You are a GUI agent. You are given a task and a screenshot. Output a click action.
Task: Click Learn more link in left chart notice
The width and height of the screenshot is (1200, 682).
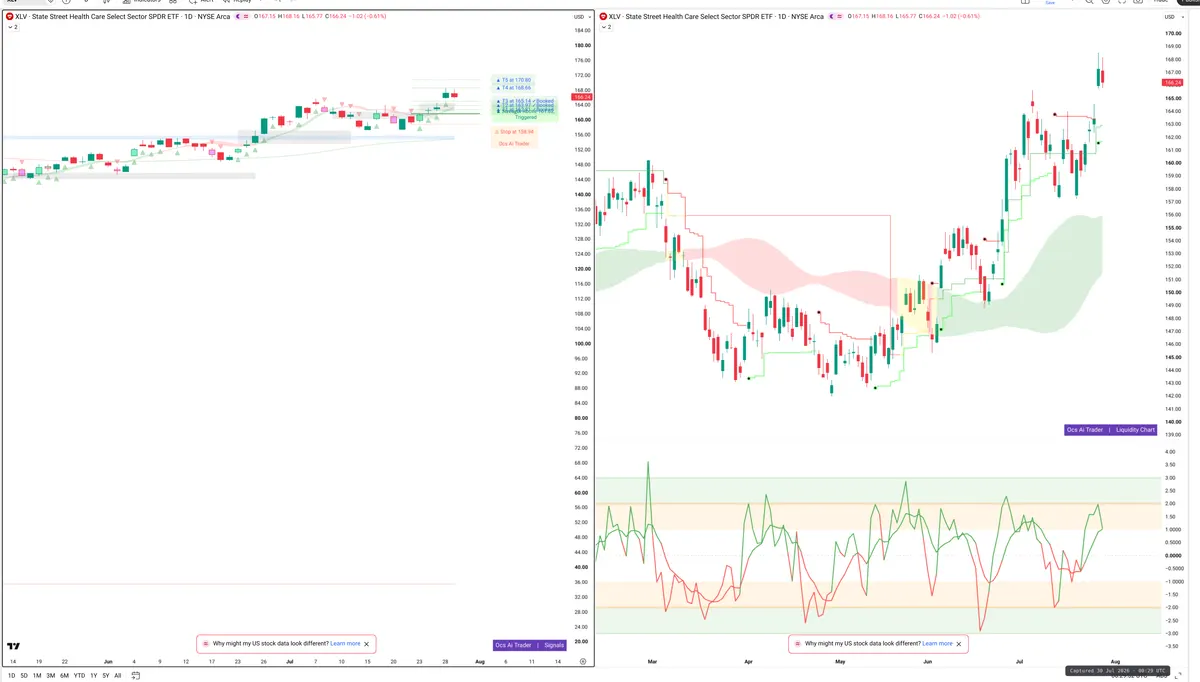tap(345, 644)
